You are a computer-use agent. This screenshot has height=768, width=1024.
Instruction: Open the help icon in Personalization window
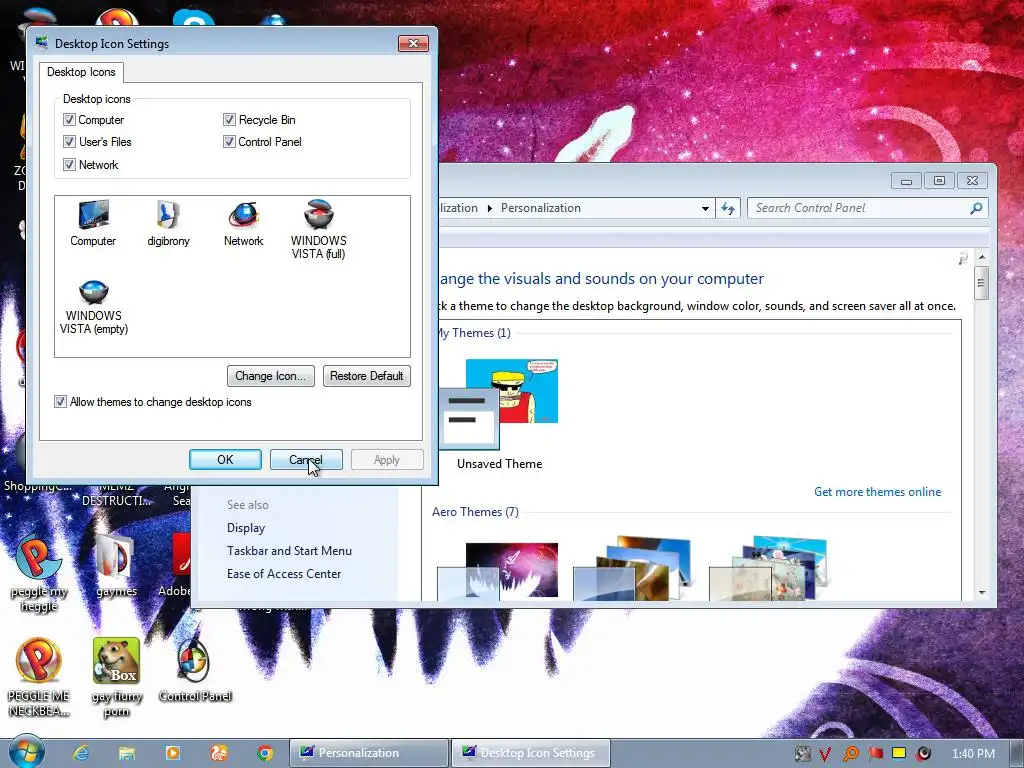point(963,259)
